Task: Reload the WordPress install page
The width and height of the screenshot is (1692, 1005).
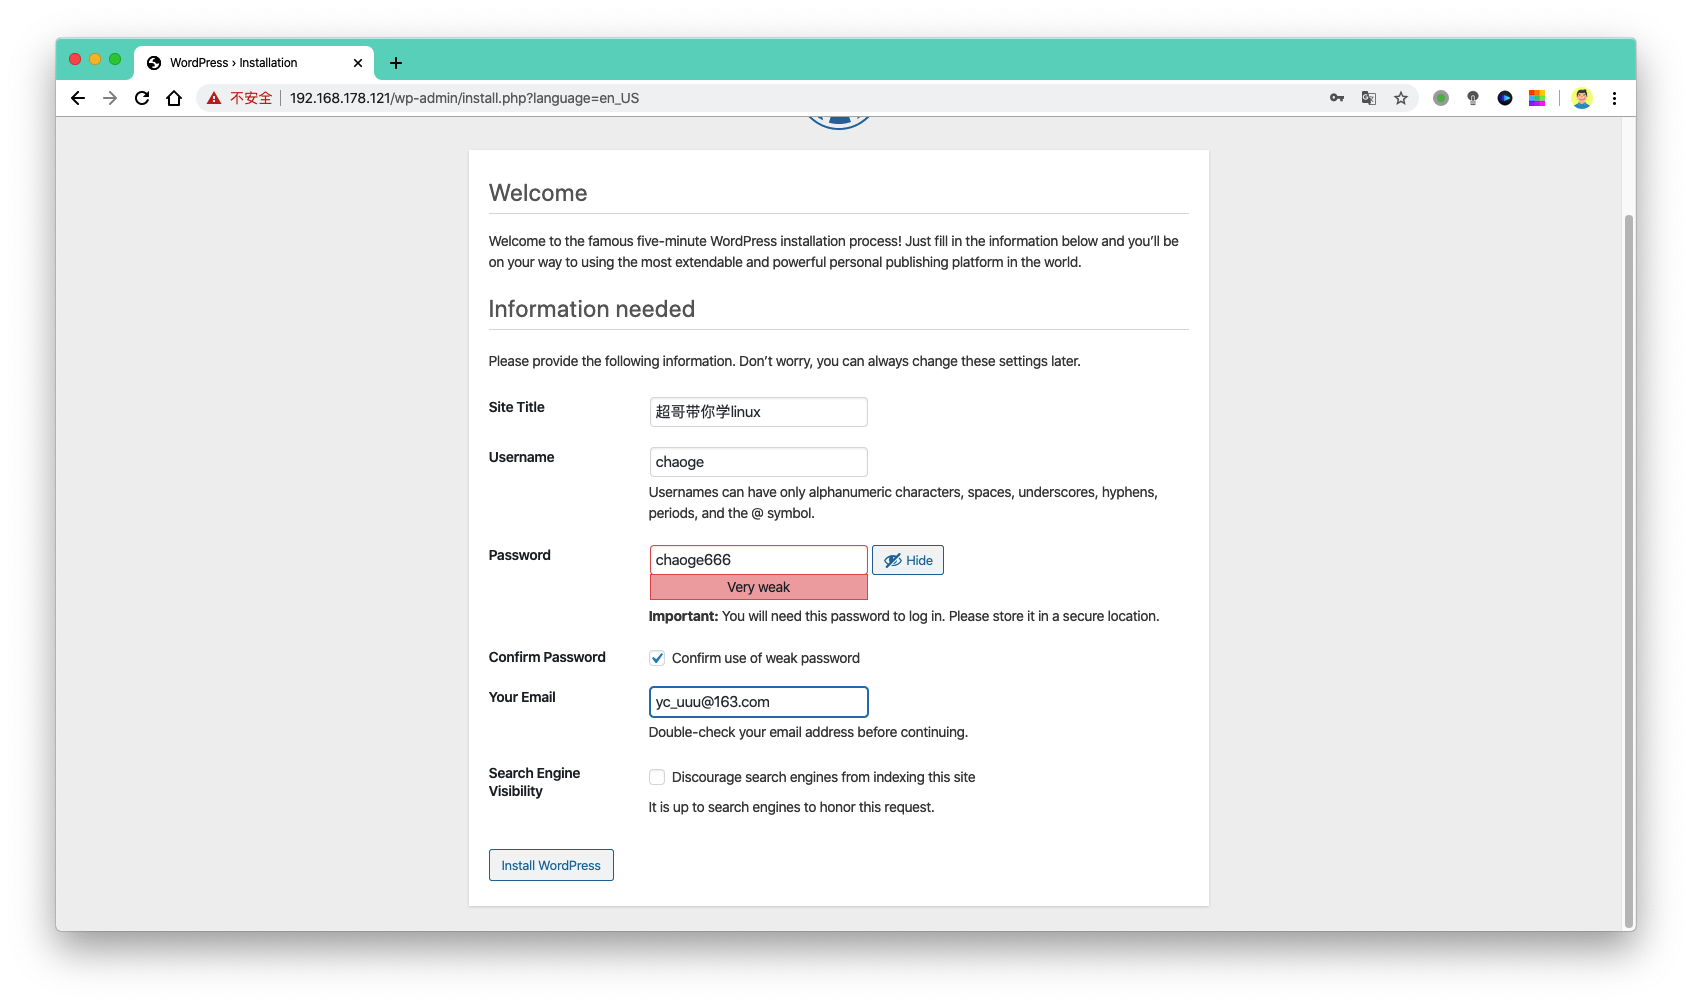Action: [142, 98]
